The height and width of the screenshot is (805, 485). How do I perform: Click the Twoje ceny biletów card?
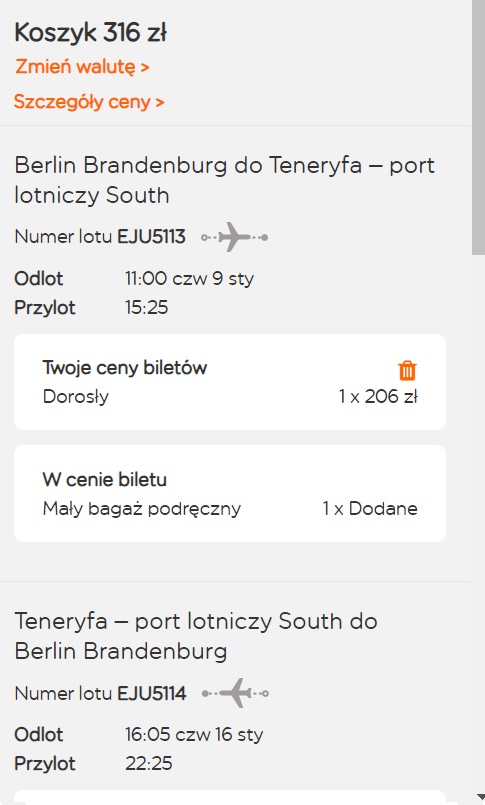coord(229,382)
